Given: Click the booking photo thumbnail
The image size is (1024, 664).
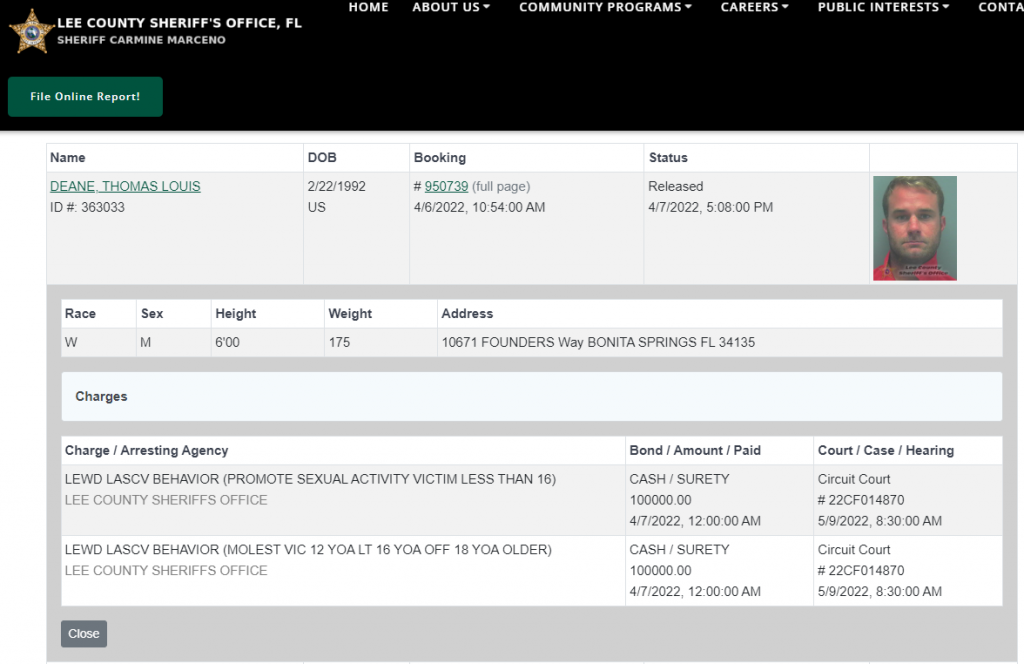Looking at the screenshot, I should pos(914,228).
